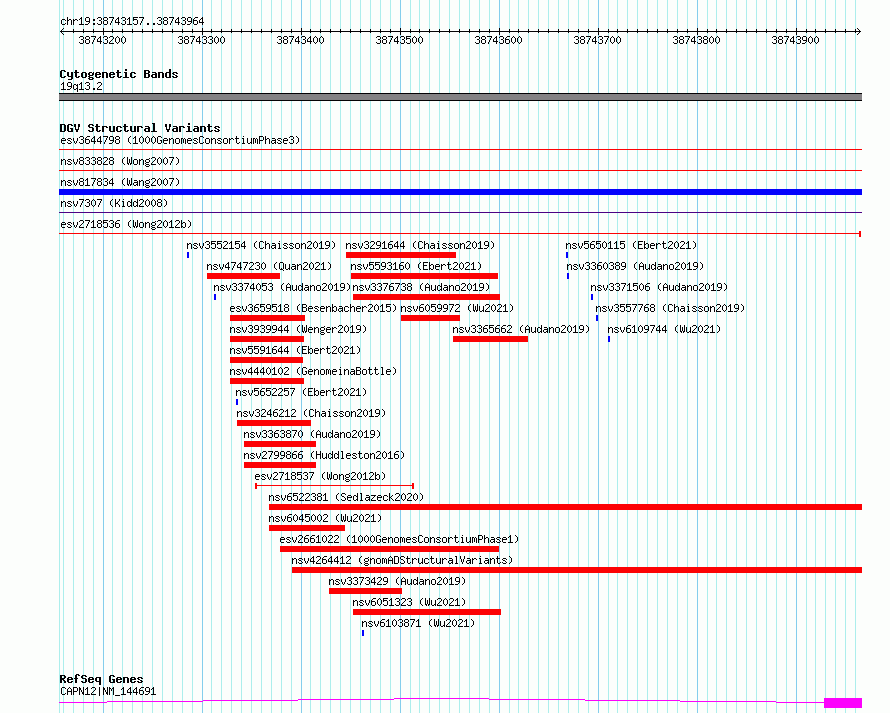Select nsv5593160 (Ebert2021) variant label

tap(416, 266)
